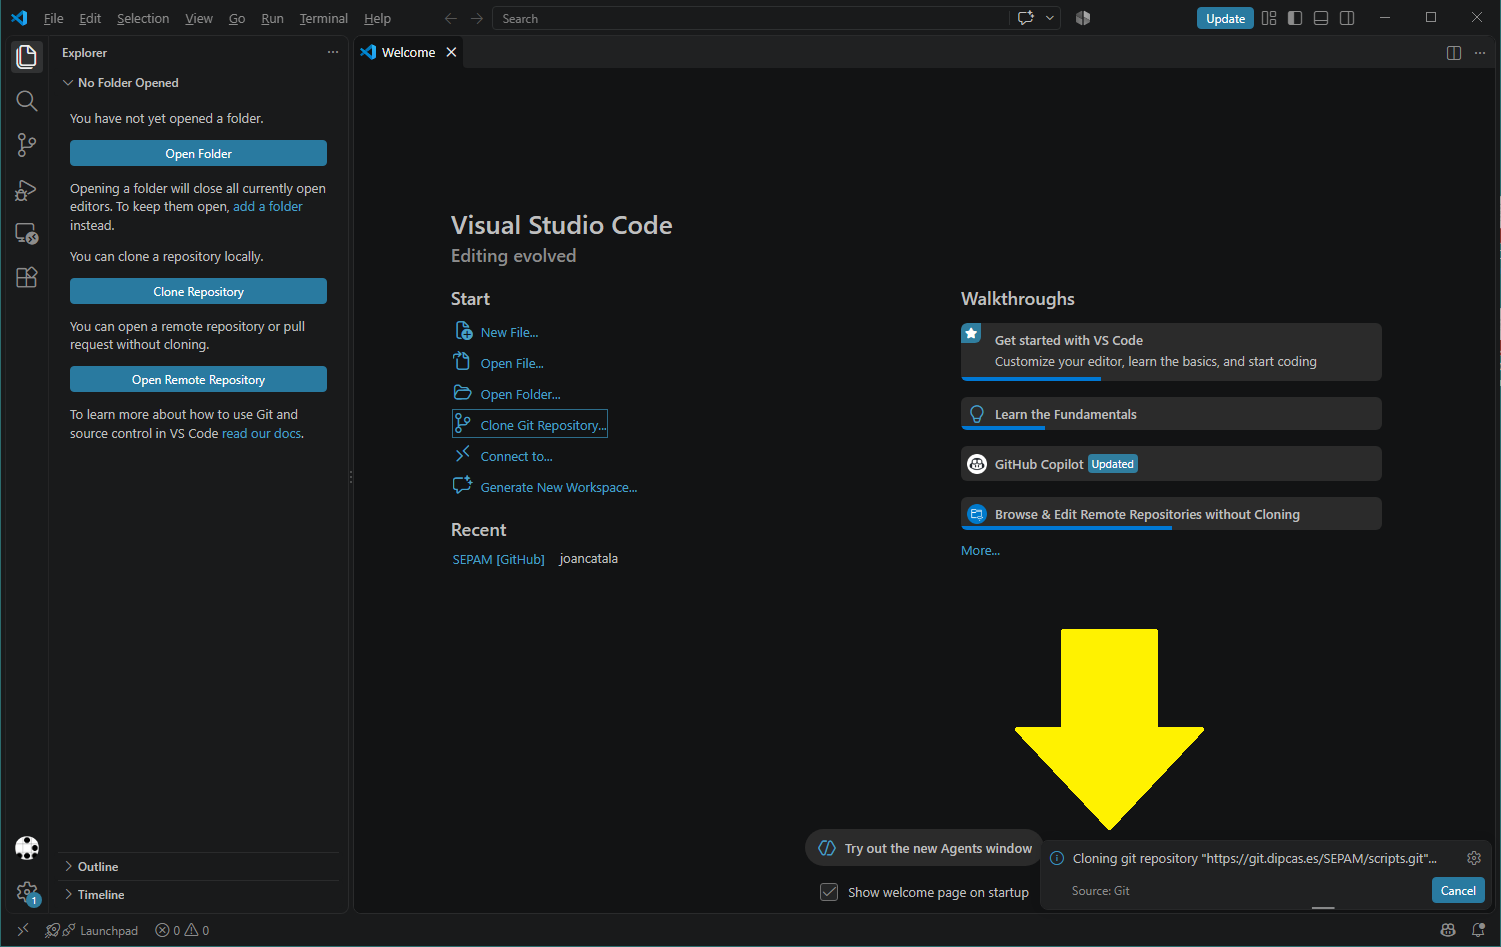Viewport: 1501px width, 947px height.
Task: Open the Search view in activity bar
Action: pyautogui.click(x=27, y=101)
